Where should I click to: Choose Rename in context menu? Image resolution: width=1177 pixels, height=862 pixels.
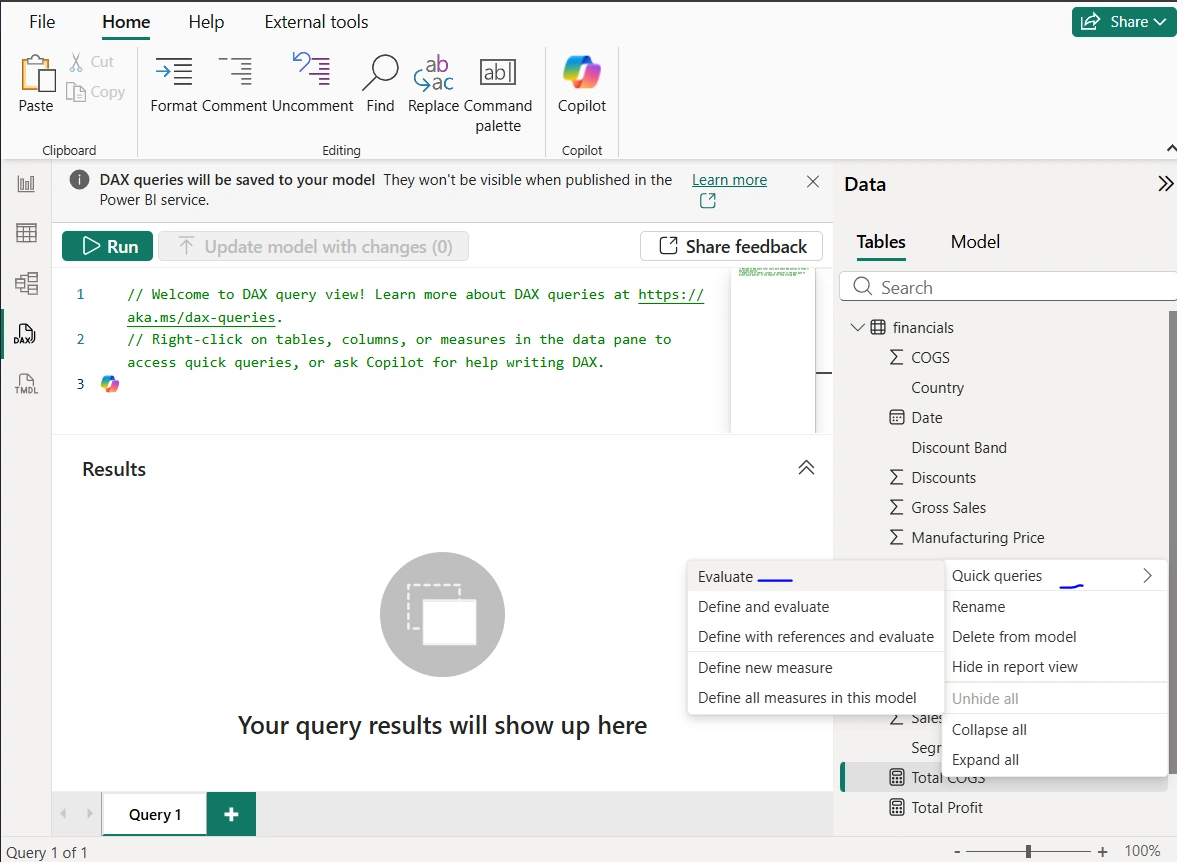click(x=1055, y=607)
